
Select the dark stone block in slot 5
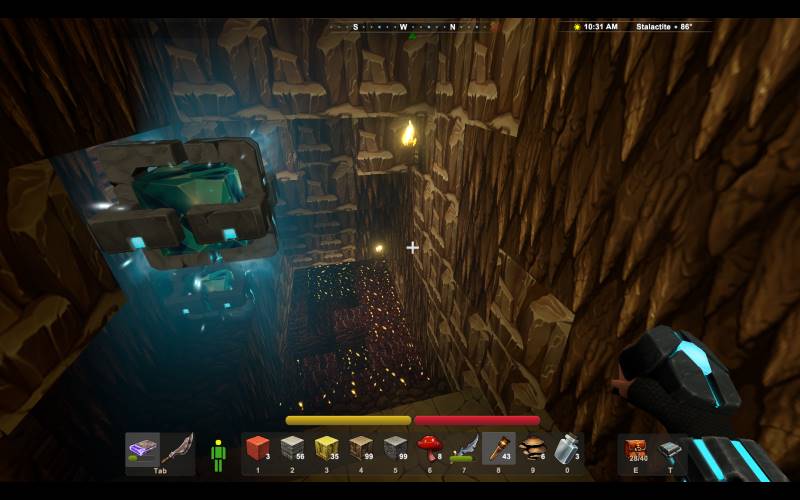pyautogui.click(x=396, y=449)
